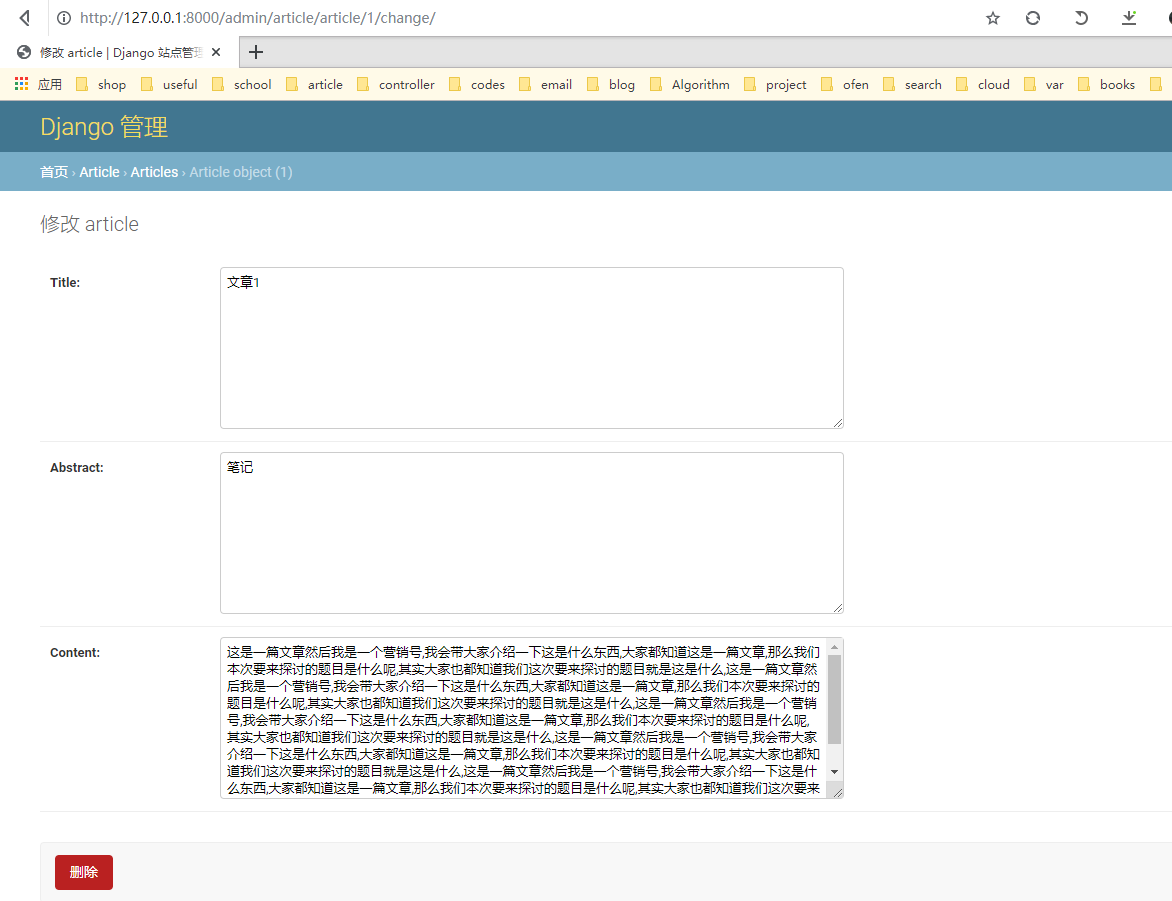The image size is (1172, 901).
Task: Click the Django 管理 header link
Action: pyautogui.click(x=104, y=127)
